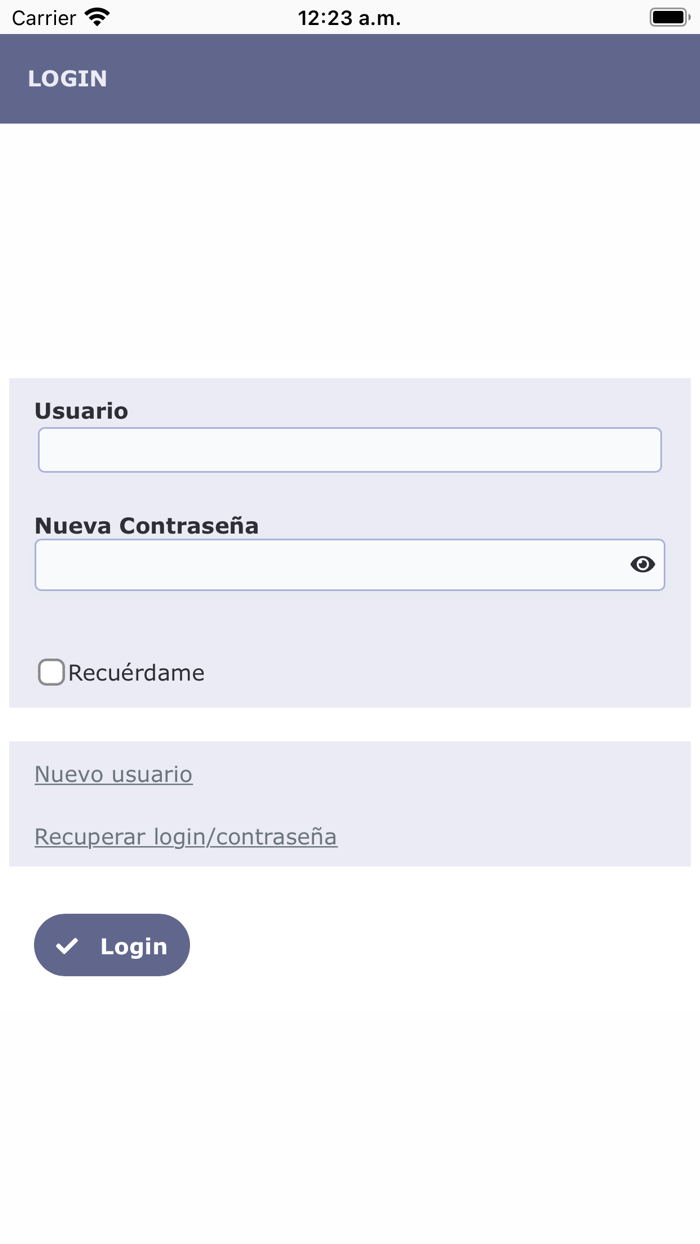Enable the Recuérdame checkbox
Image resolution: width=700 pixels, height=1244 pixels.
tap(50, 672)
